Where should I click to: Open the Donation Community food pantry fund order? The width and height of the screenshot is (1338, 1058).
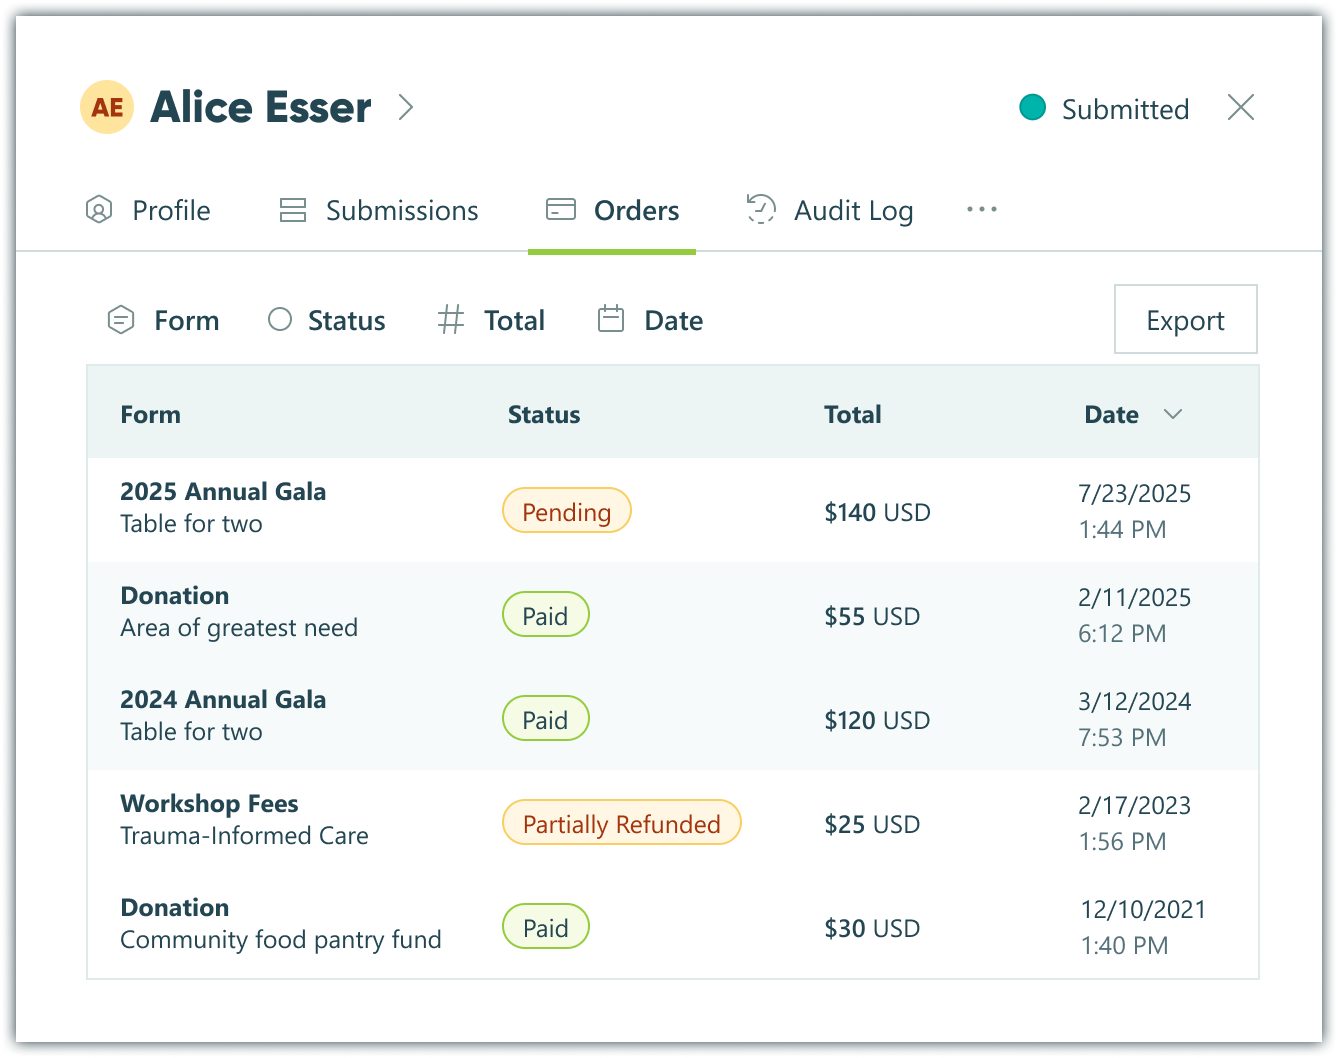click(673, 926)
